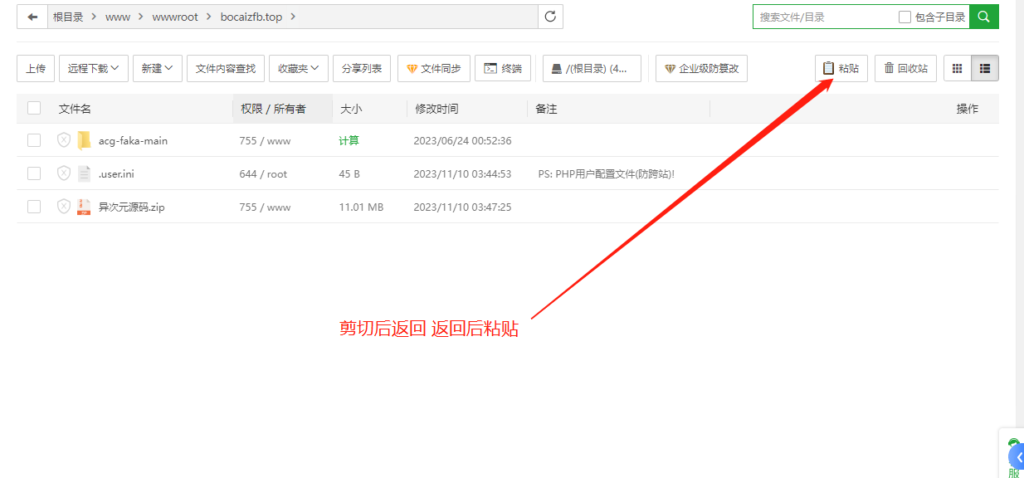Viewport: 1024px width, 478px height.
Task: Check the box for 异次元源码.zip
Action: pos(34,207)
